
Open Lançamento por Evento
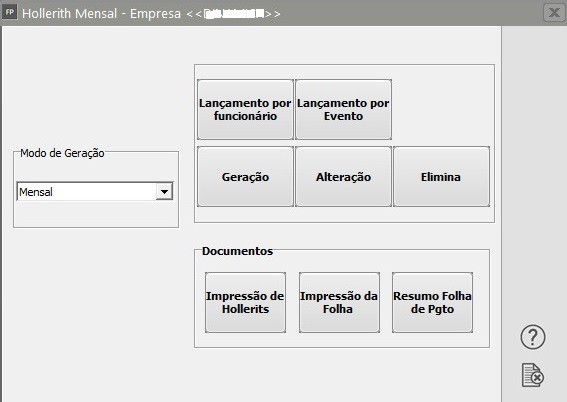pos(343,110)
